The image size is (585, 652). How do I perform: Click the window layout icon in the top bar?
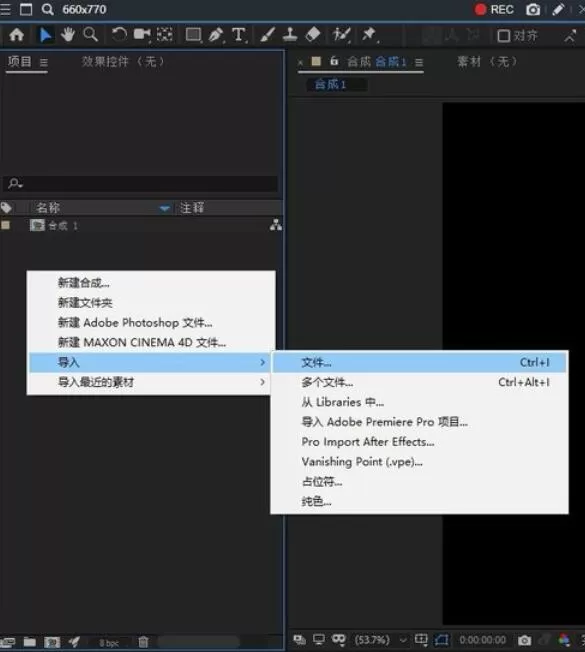[x=26, y=9]
